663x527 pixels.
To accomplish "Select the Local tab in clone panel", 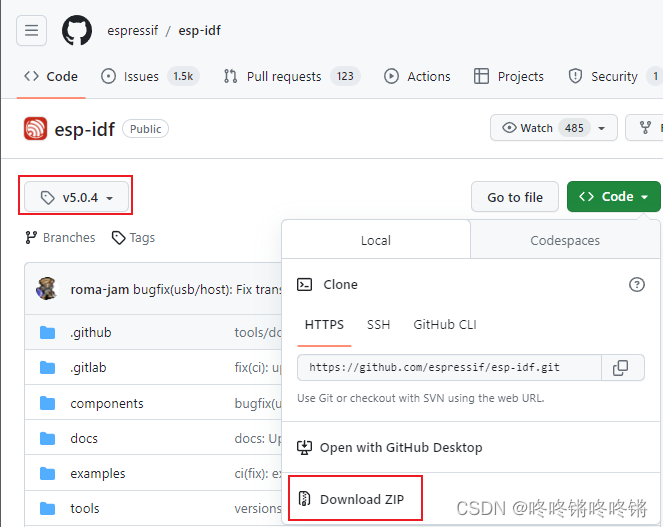I will [x=376, y=240].
